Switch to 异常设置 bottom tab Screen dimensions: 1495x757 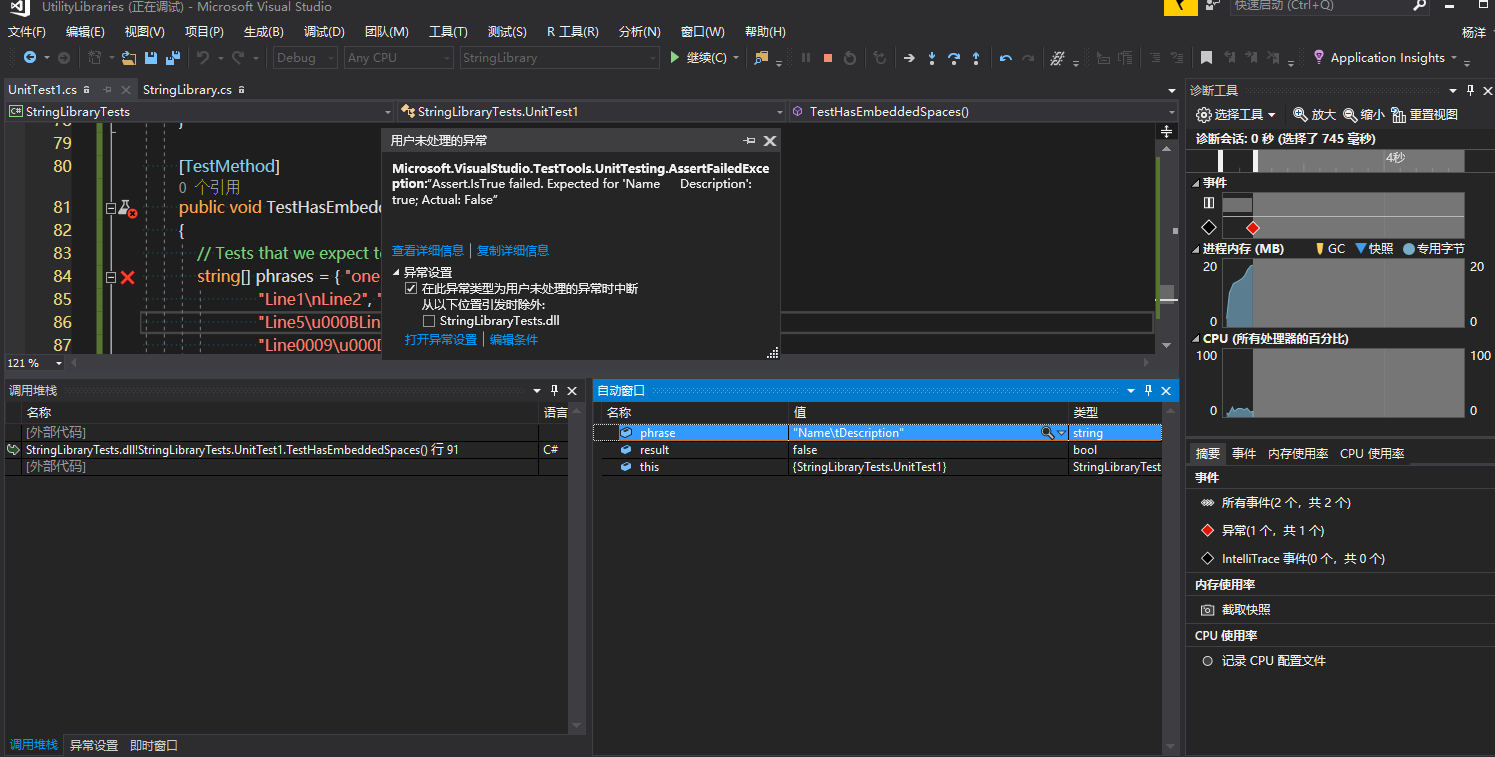pos(94,745)
